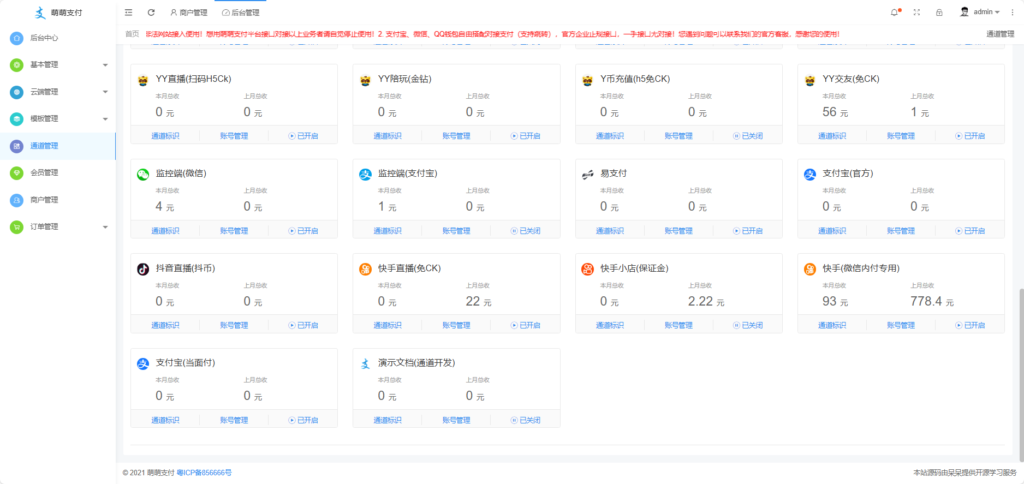Toggle 已开启 status on 易支付 card

[748, 231]
